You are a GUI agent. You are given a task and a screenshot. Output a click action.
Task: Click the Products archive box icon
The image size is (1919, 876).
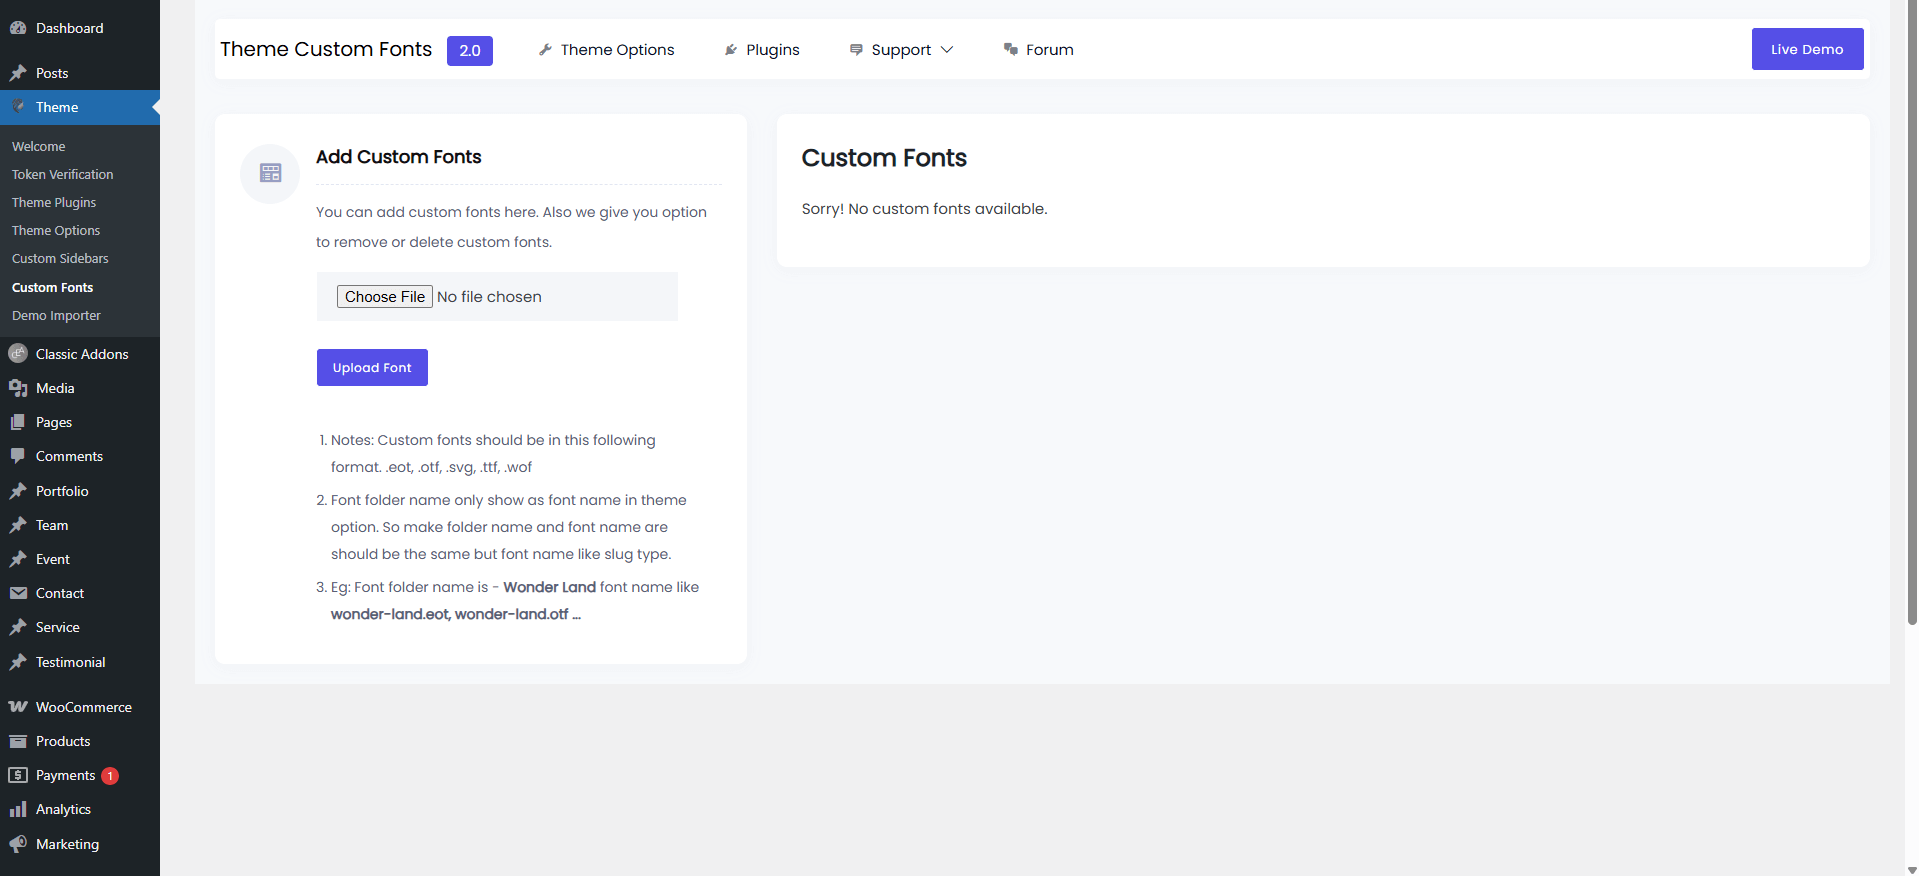pos(18,741)
